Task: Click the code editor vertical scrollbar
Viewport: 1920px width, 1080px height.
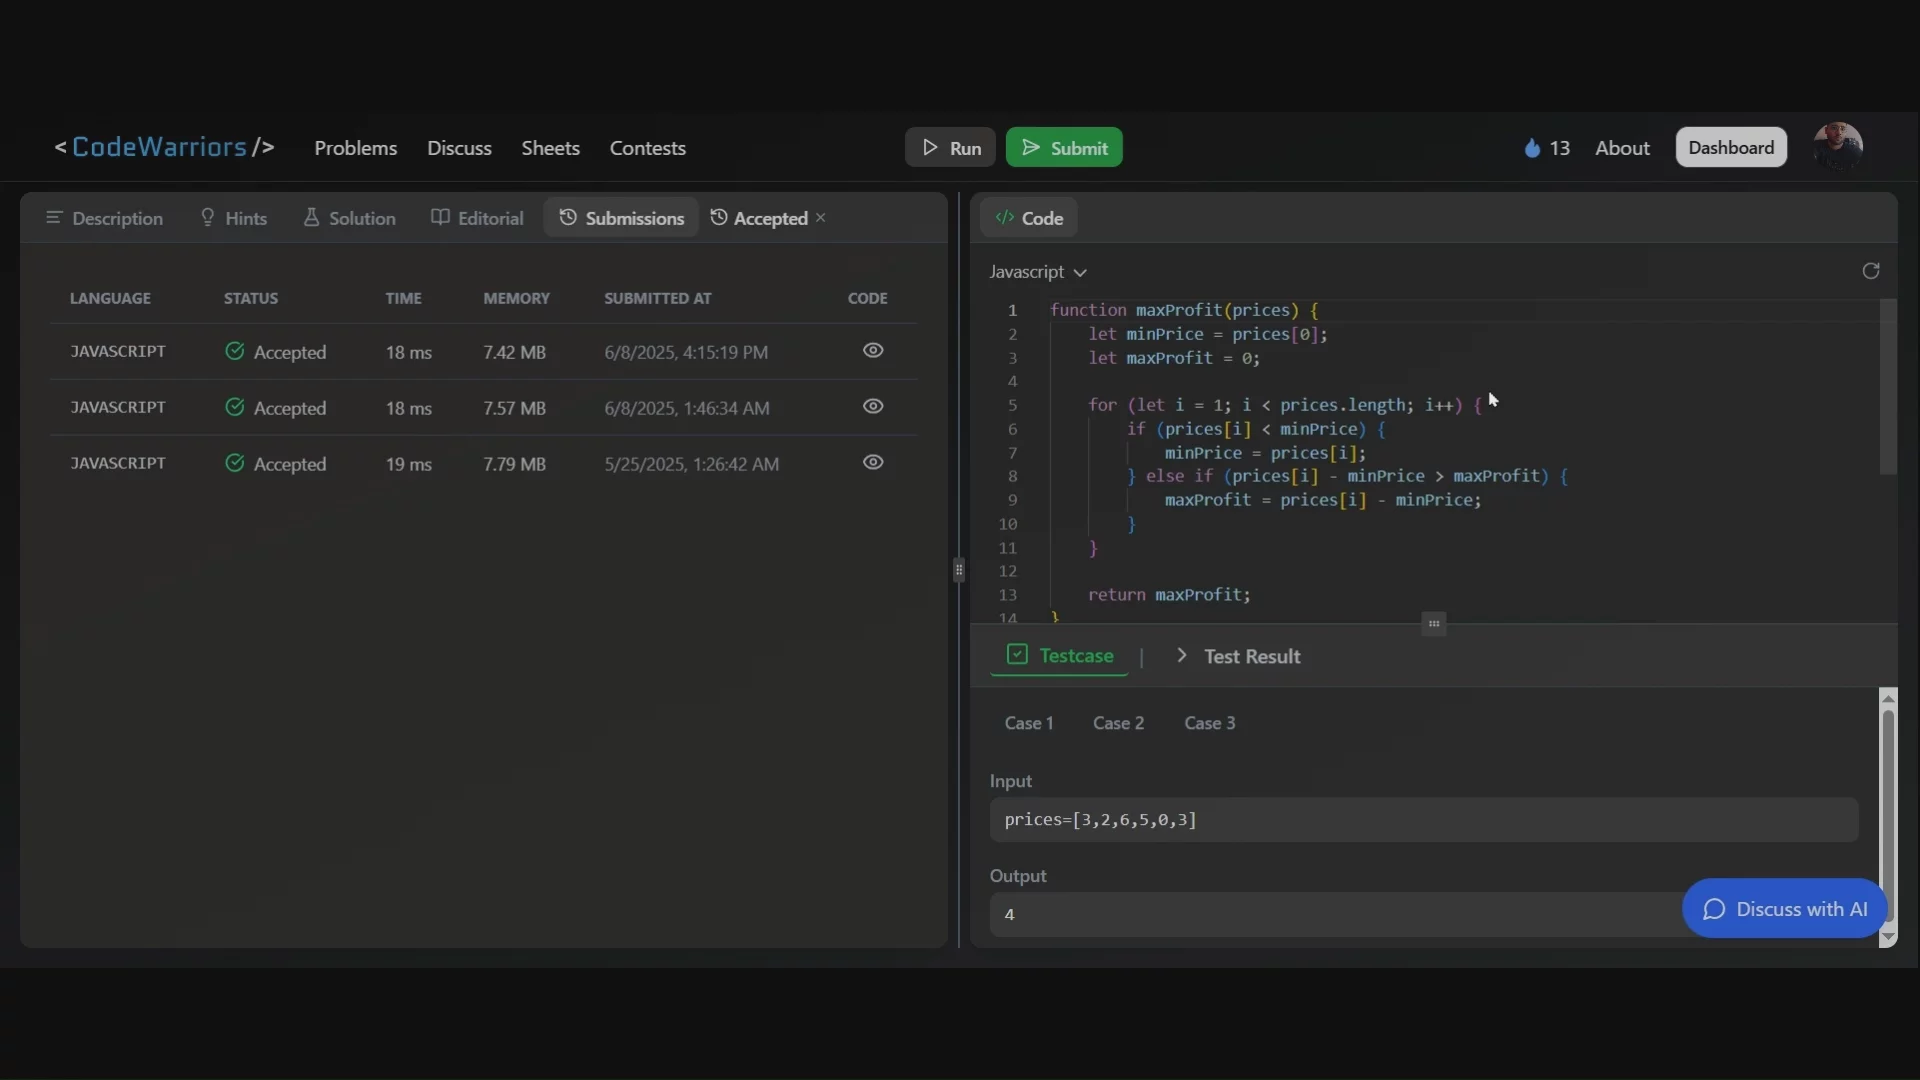Action: [x=1888, y=387]
